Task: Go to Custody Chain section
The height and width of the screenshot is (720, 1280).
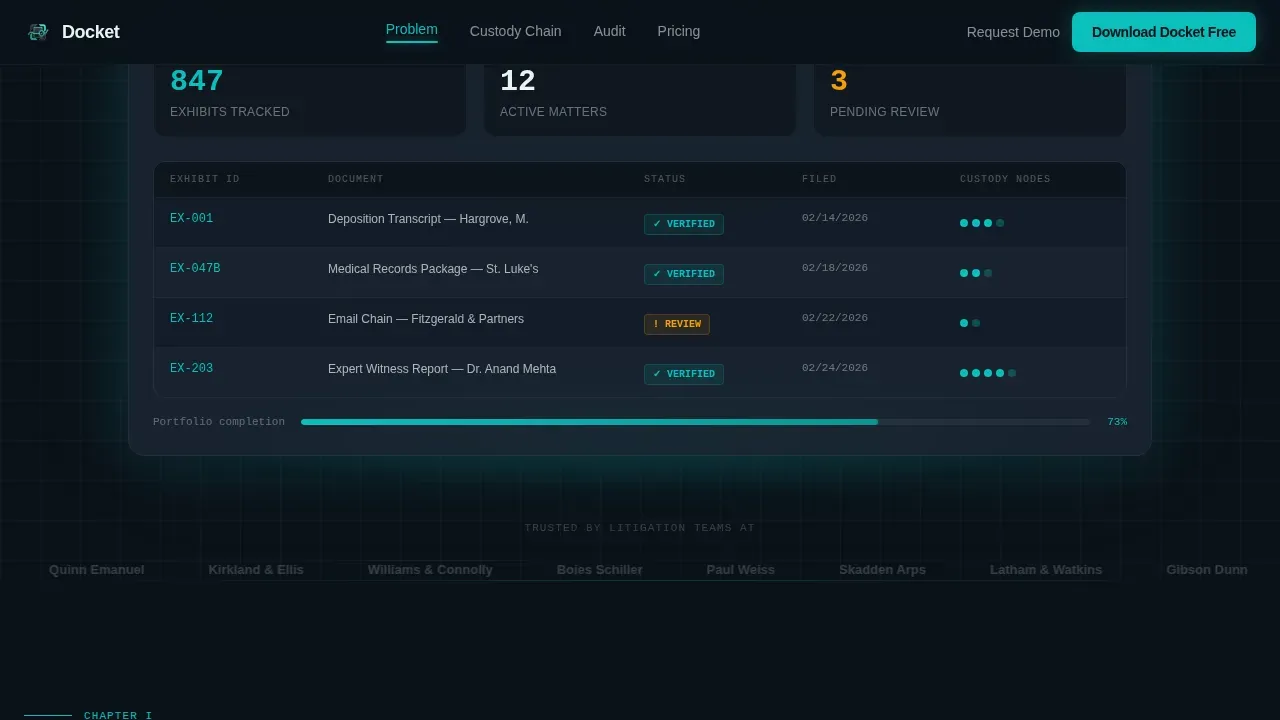Action: pyautogui.click(x=516, y=32)
